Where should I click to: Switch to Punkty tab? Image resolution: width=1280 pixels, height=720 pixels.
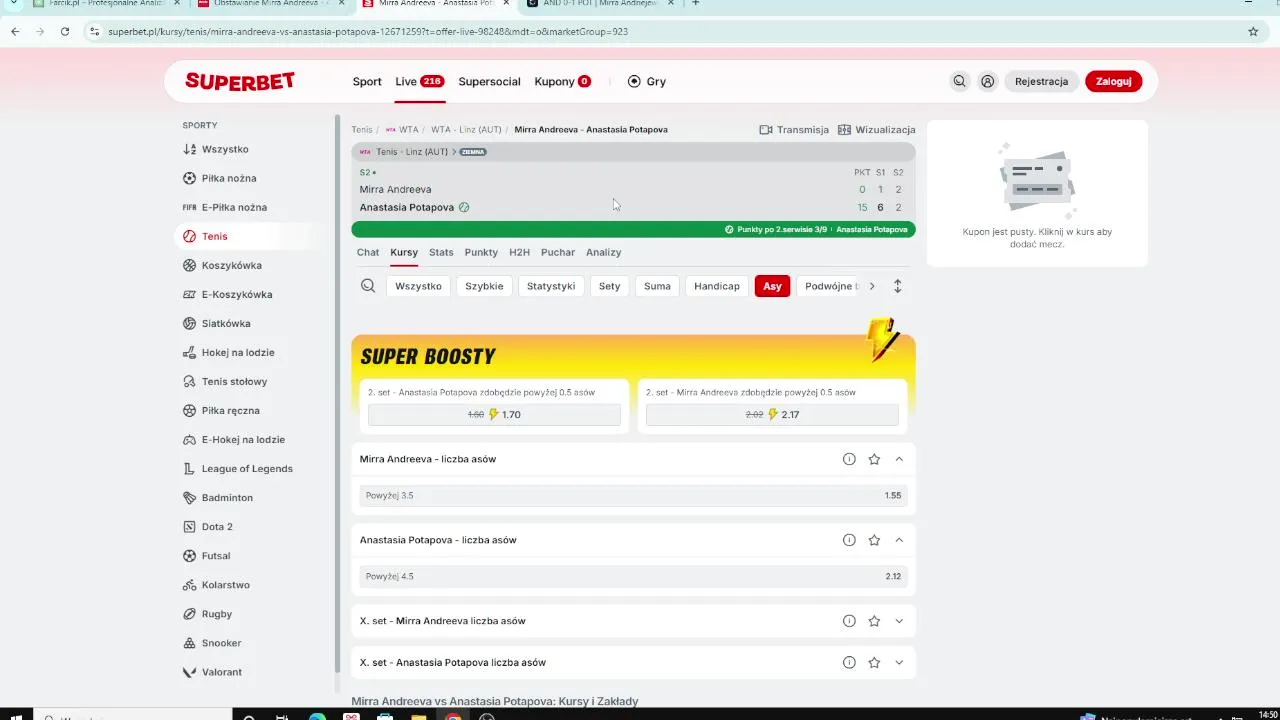pyautogui.click(x=481, y=252)
